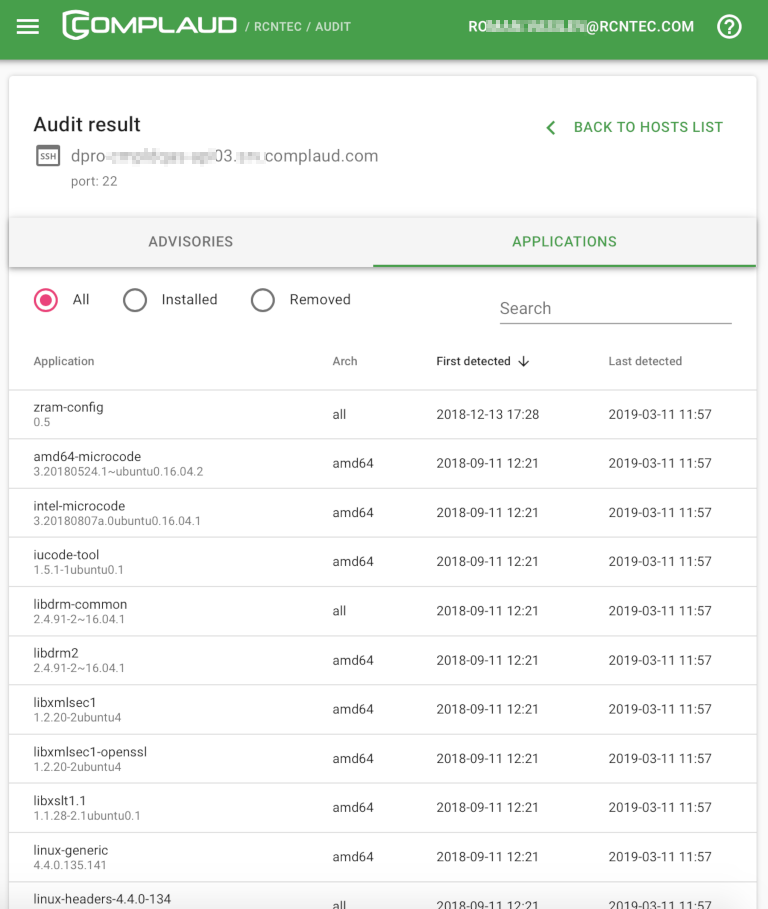The image size is (768, 909).
Task: Sort by the Last detected column
Action: (x=645, y=362)
